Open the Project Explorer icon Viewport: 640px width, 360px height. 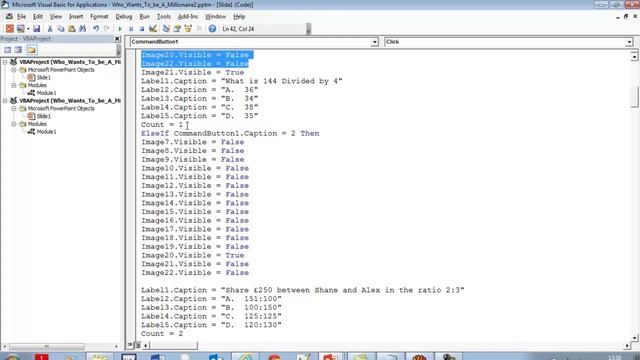(166, 29)
